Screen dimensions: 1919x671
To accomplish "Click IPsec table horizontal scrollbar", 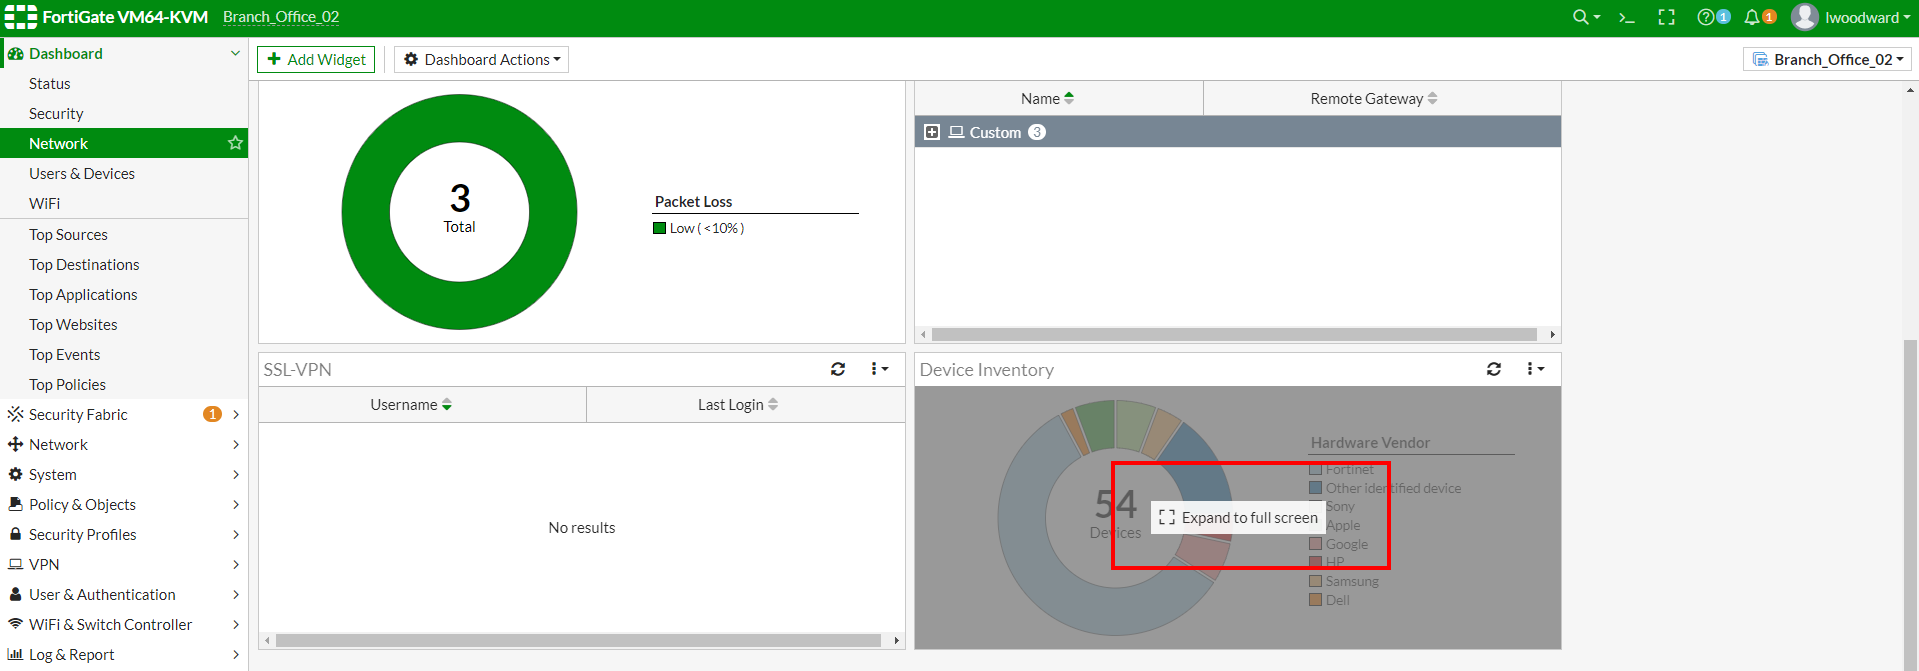I will coord(1234,334).
